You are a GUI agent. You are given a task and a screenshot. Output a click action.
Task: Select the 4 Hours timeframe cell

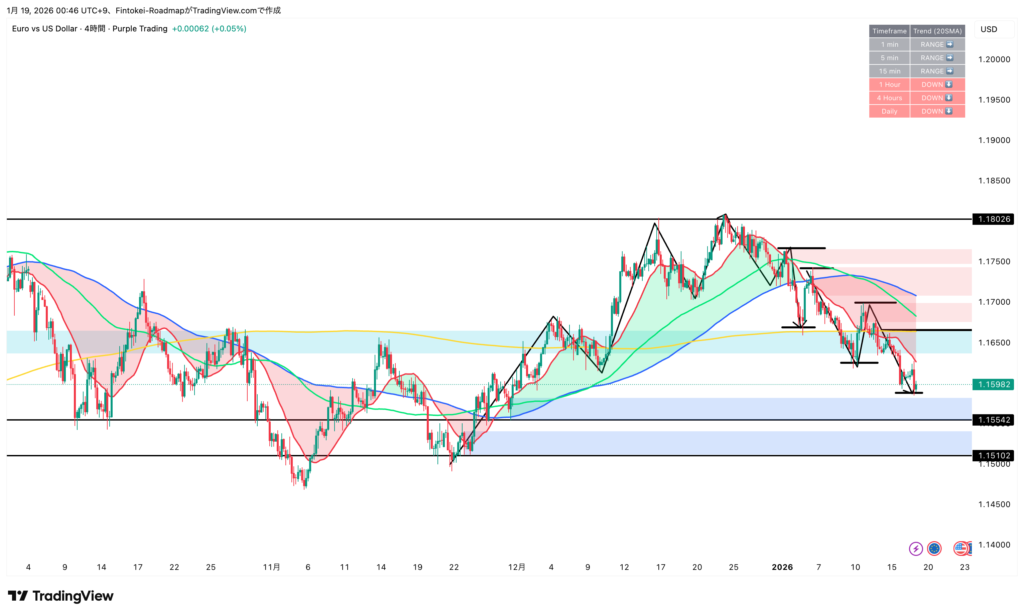pyautogui.click(x=889, y=98)
